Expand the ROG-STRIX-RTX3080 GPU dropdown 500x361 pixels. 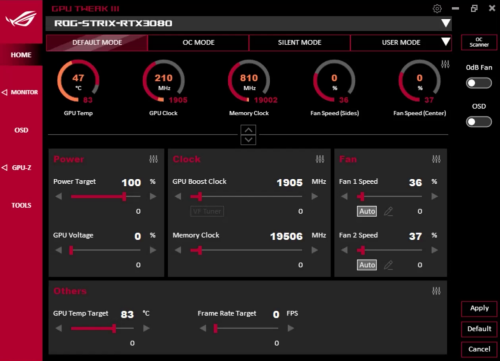tap(445, 23)
